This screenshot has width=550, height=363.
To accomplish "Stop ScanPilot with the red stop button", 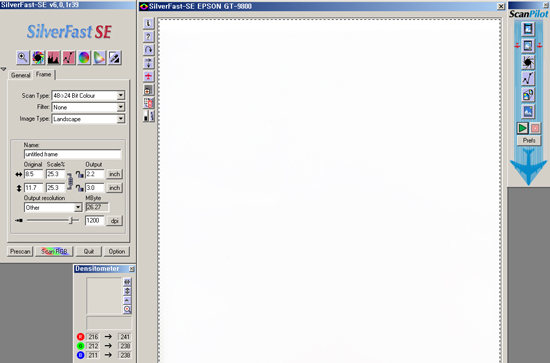I will point(535,128).
